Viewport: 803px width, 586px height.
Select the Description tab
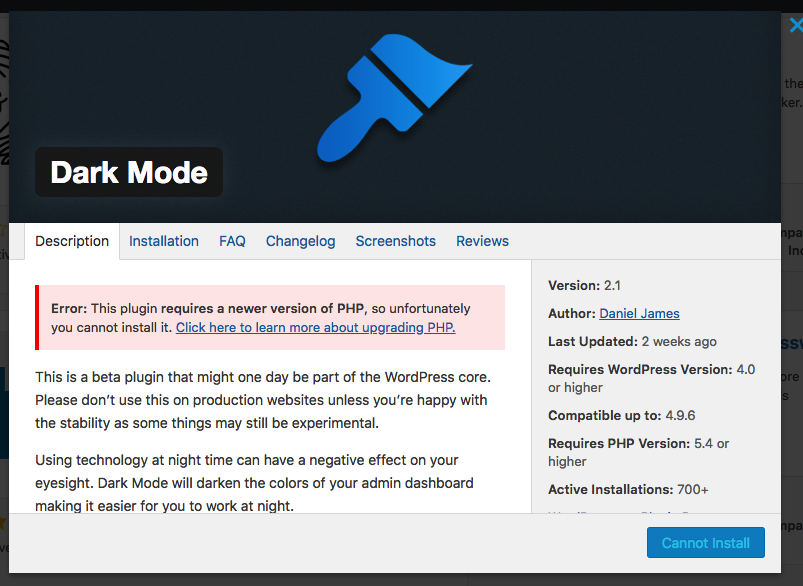pyautogui.click(x=72, y=241)
